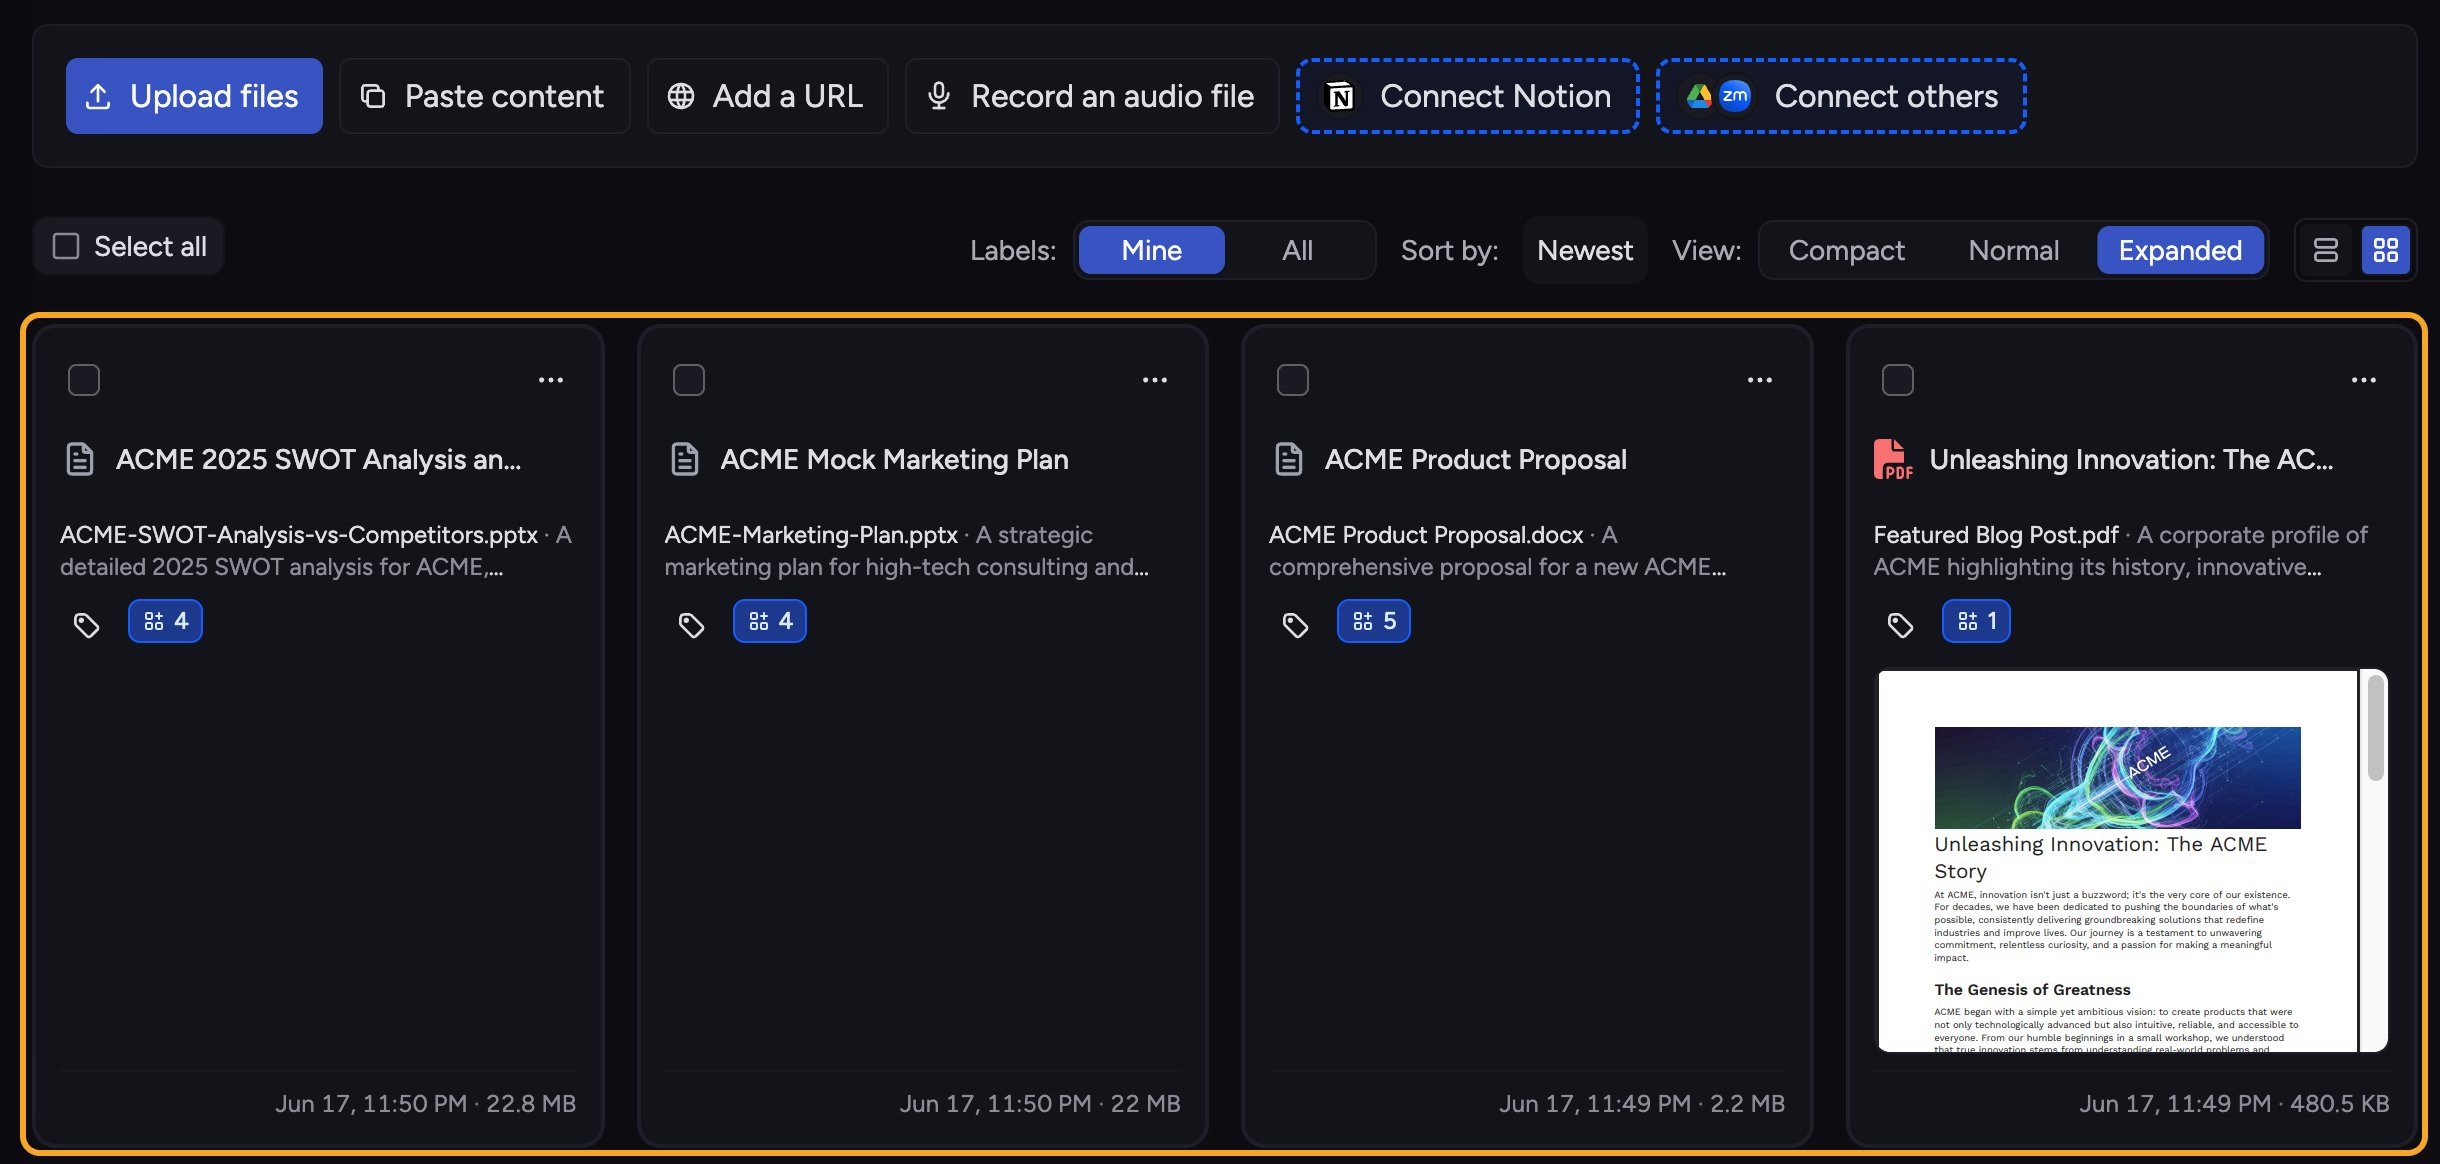The height and width of the screenshot is (1164, 2440).
Task: Switch to the grid layout view icon
Action: (2386, 250)
